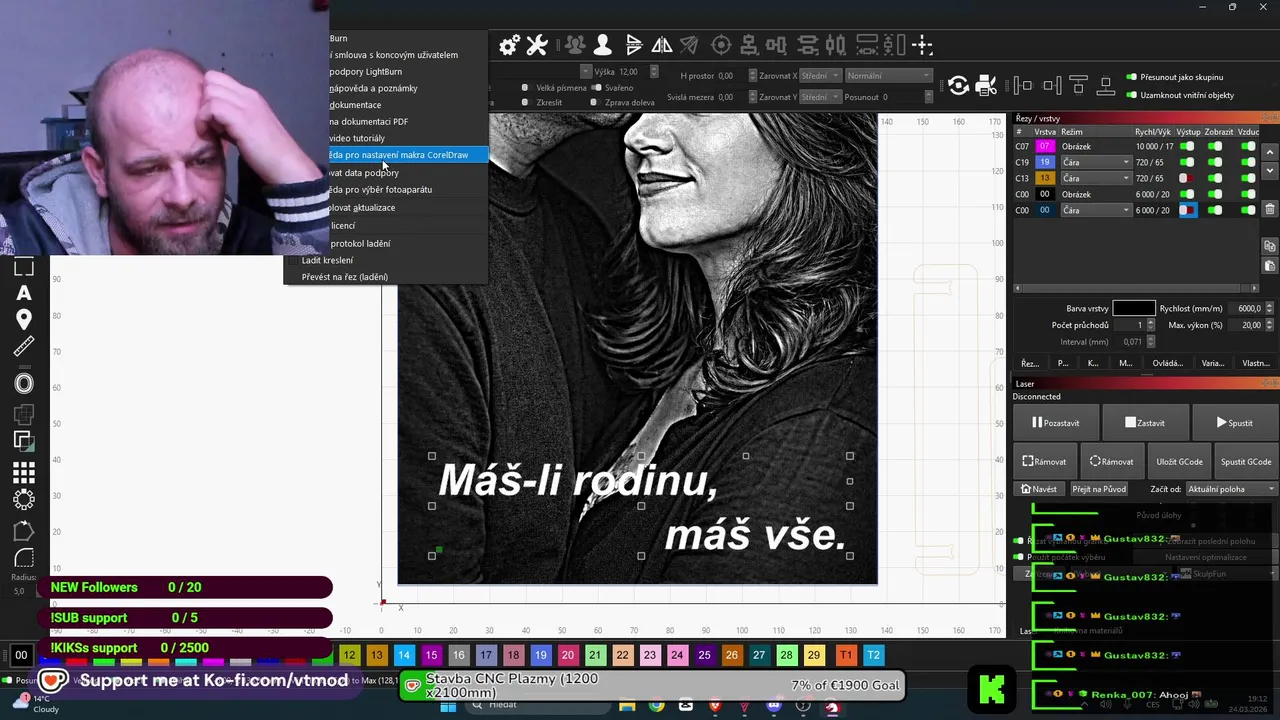Click the Posunout offset input field
Screen dimensions: 1280x720
pyautogui.click(x=905, y=97)
